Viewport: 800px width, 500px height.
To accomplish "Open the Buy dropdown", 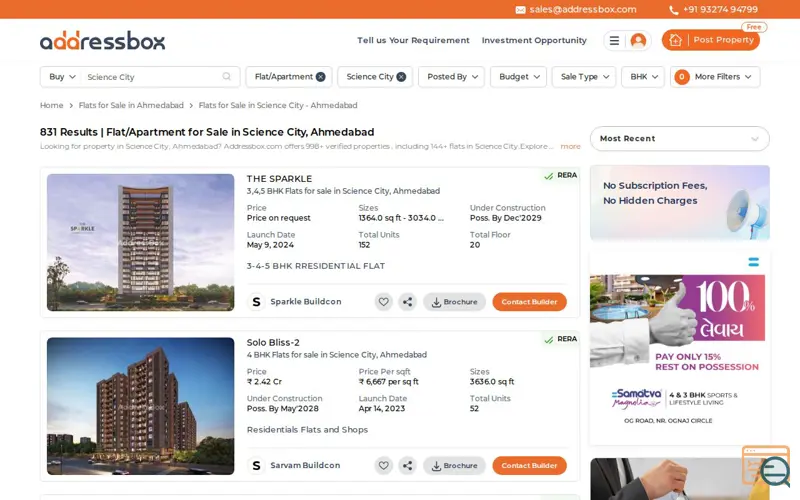I will 62,77.
